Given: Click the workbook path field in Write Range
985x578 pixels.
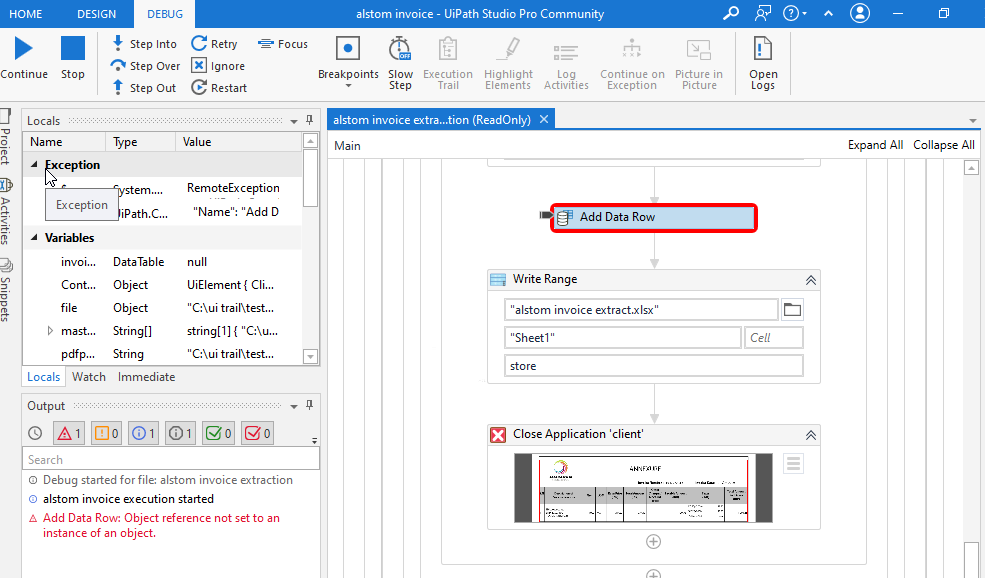Looking at the screenshot, I should coord(641,310).
